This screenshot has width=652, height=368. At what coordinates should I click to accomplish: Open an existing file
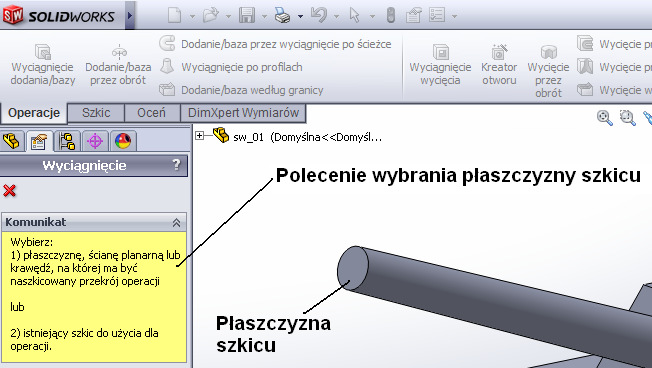pyautogui.click(x=210, y=16)
